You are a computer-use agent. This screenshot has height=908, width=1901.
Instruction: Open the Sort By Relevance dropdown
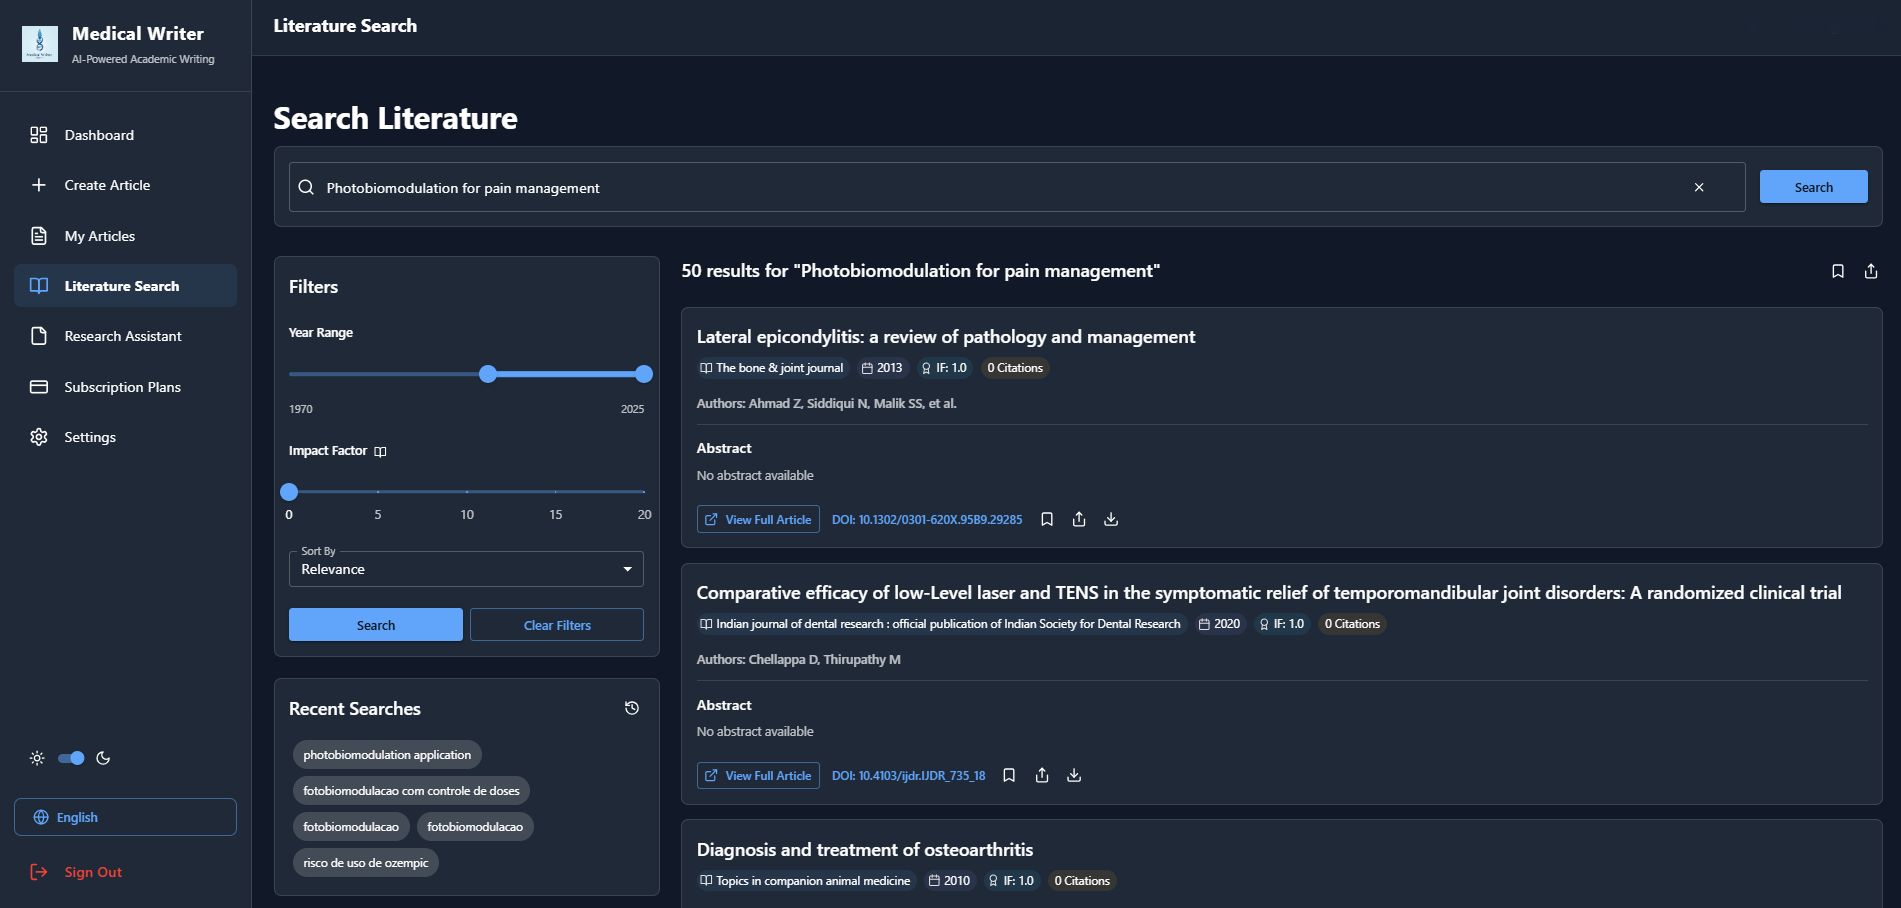pos(466,569)
